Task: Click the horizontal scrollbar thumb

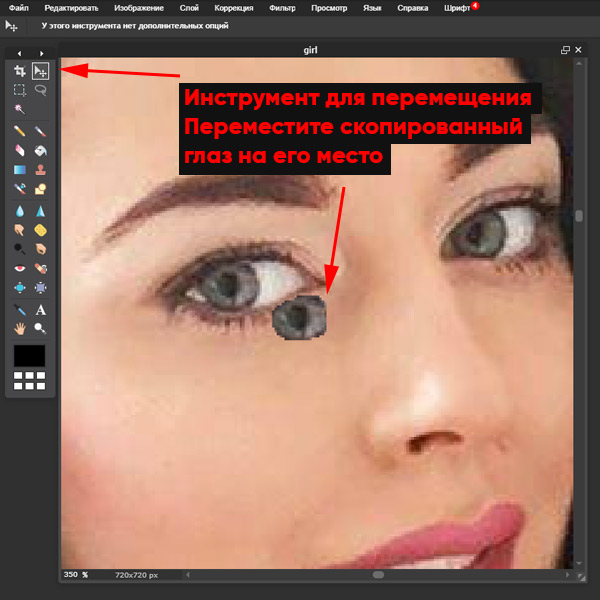Action: click(378, 575)
